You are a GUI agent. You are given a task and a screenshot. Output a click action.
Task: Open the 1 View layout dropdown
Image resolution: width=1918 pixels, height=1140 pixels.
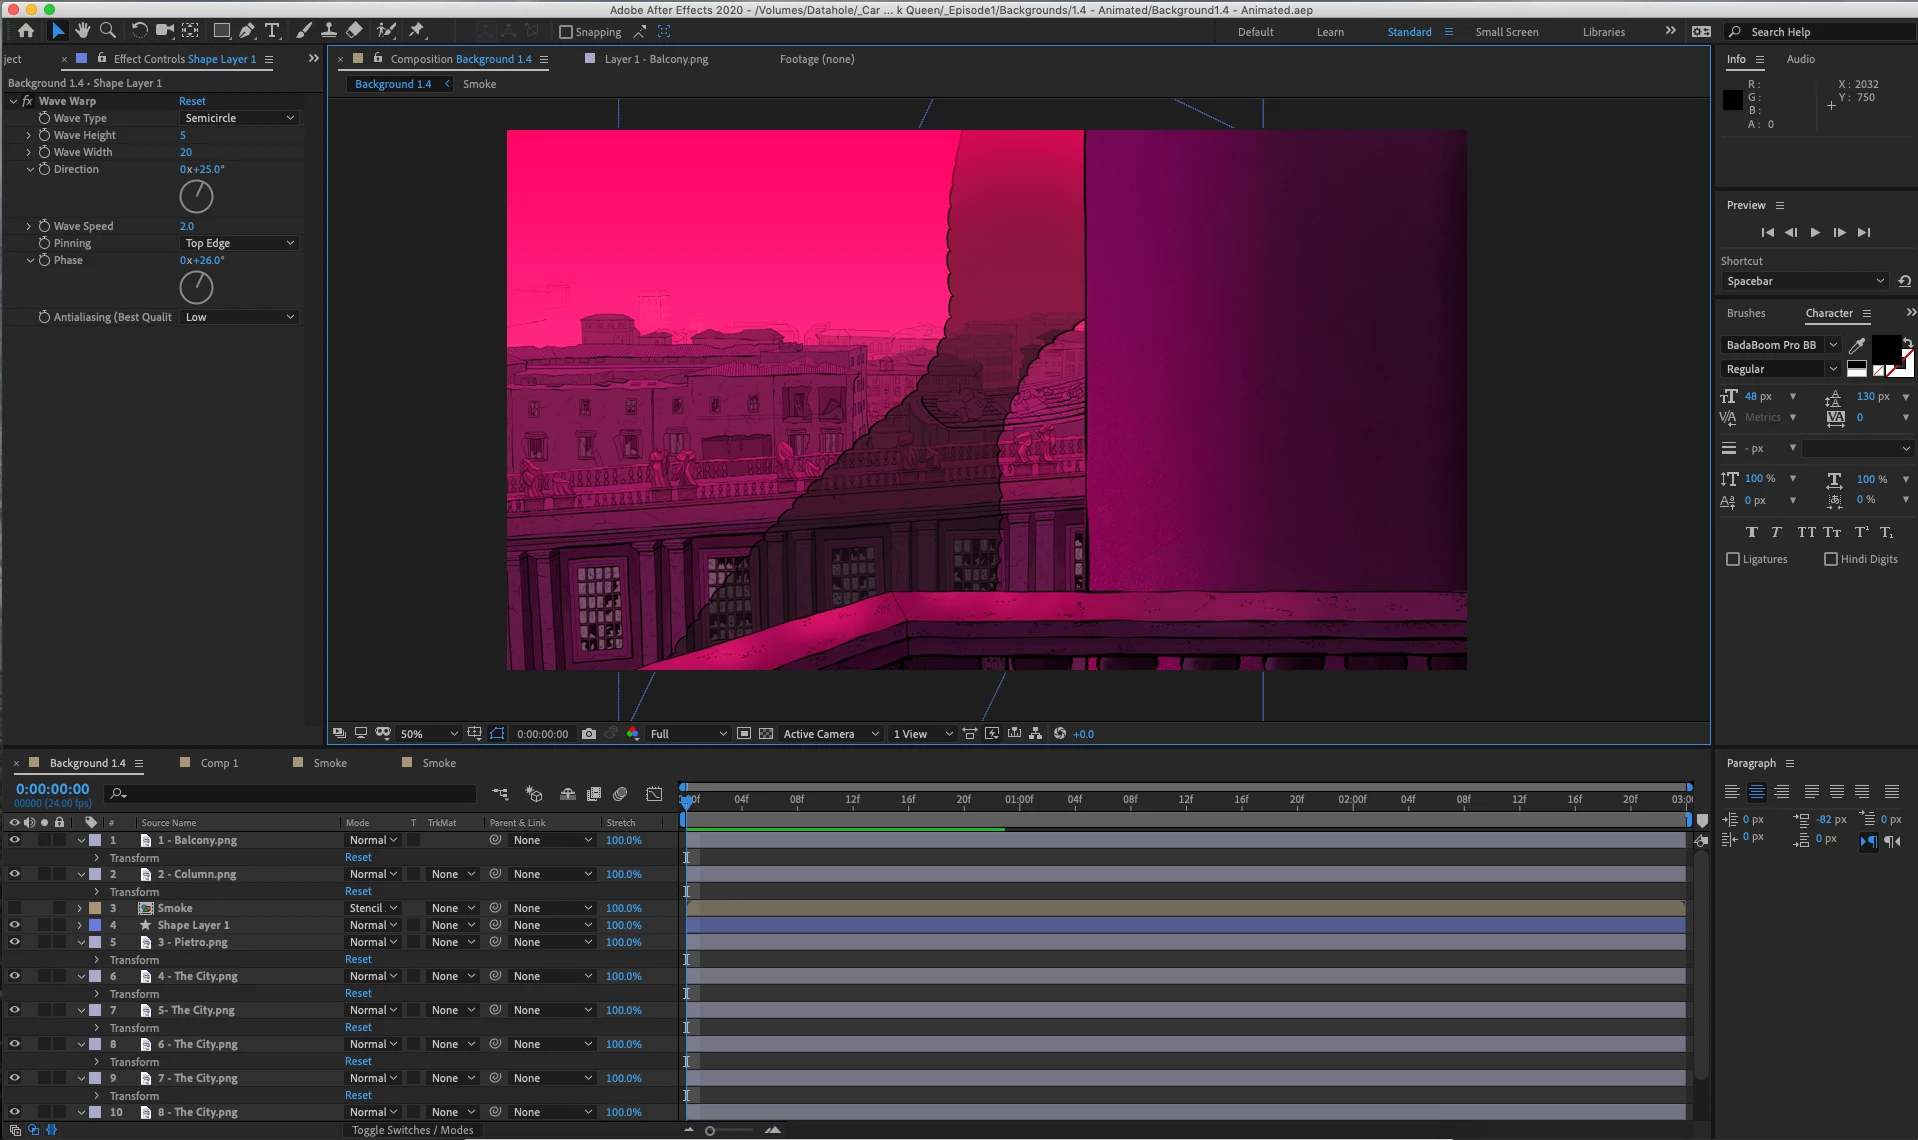tap(923, 734)
